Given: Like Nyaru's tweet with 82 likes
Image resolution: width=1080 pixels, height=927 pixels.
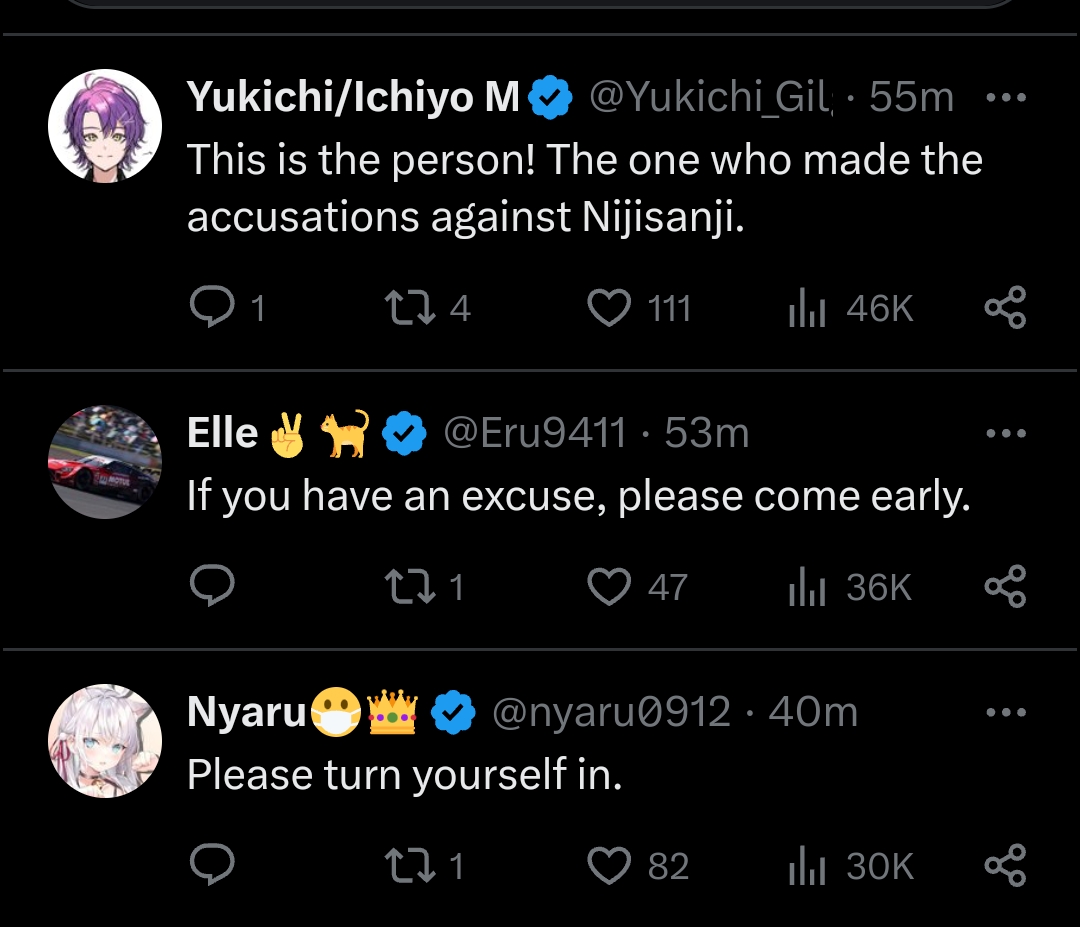Looking at the screenshot, I should 609,866.
